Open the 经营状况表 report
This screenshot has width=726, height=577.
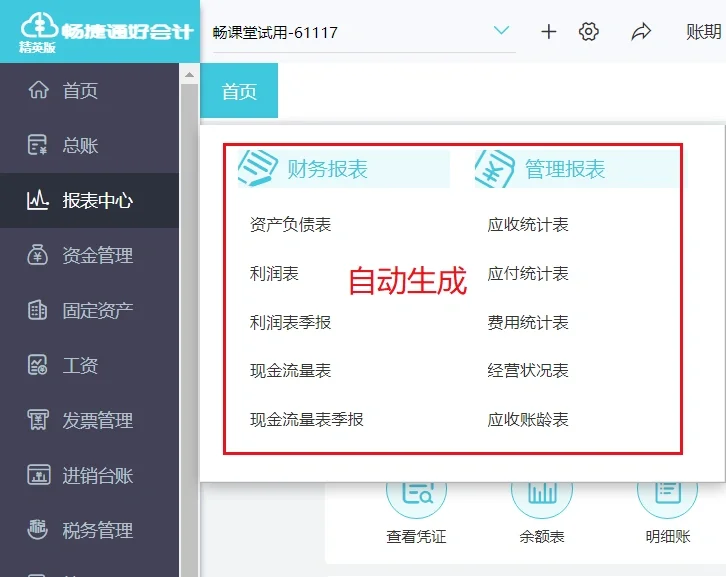[528, 370]
